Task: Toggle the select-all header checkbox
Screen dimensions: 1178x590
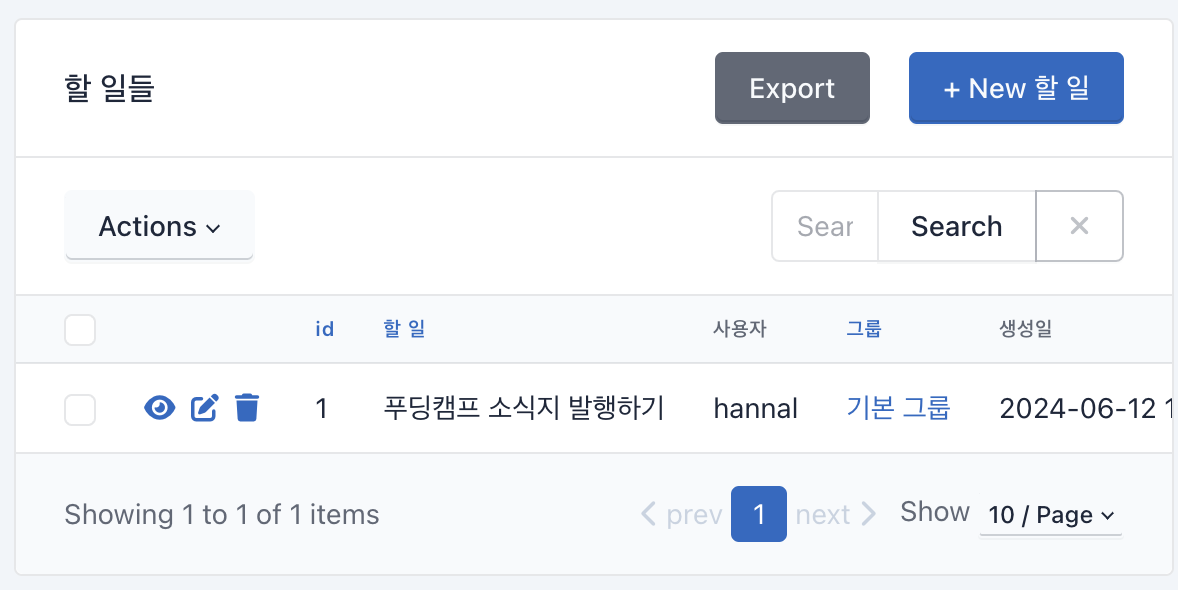Action: click(80, 330)
